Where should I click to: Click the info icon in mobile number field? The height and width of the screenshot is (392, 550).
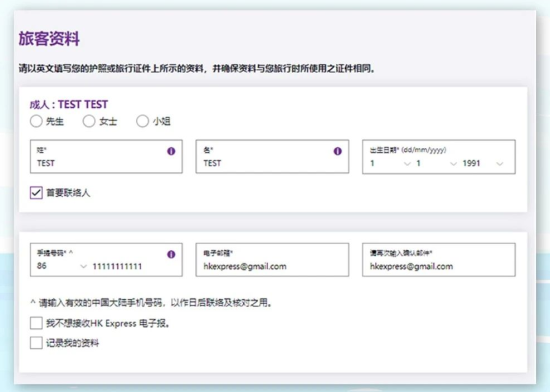click(171, 254)
